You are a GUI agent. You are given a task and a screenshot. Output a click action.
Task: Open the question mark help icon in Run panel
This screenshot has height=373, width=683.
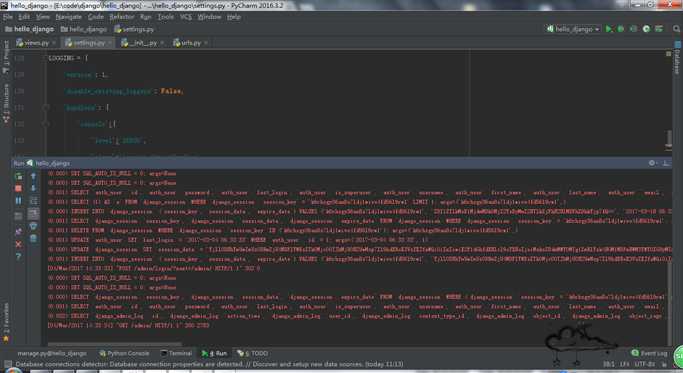pyautogui.click(x=18, y=257)
